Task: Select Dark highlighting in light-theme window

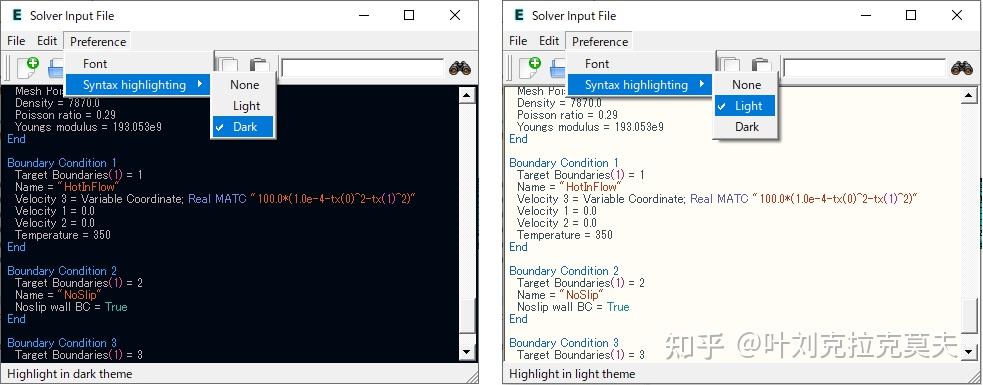Action: (x=745, y=127)
